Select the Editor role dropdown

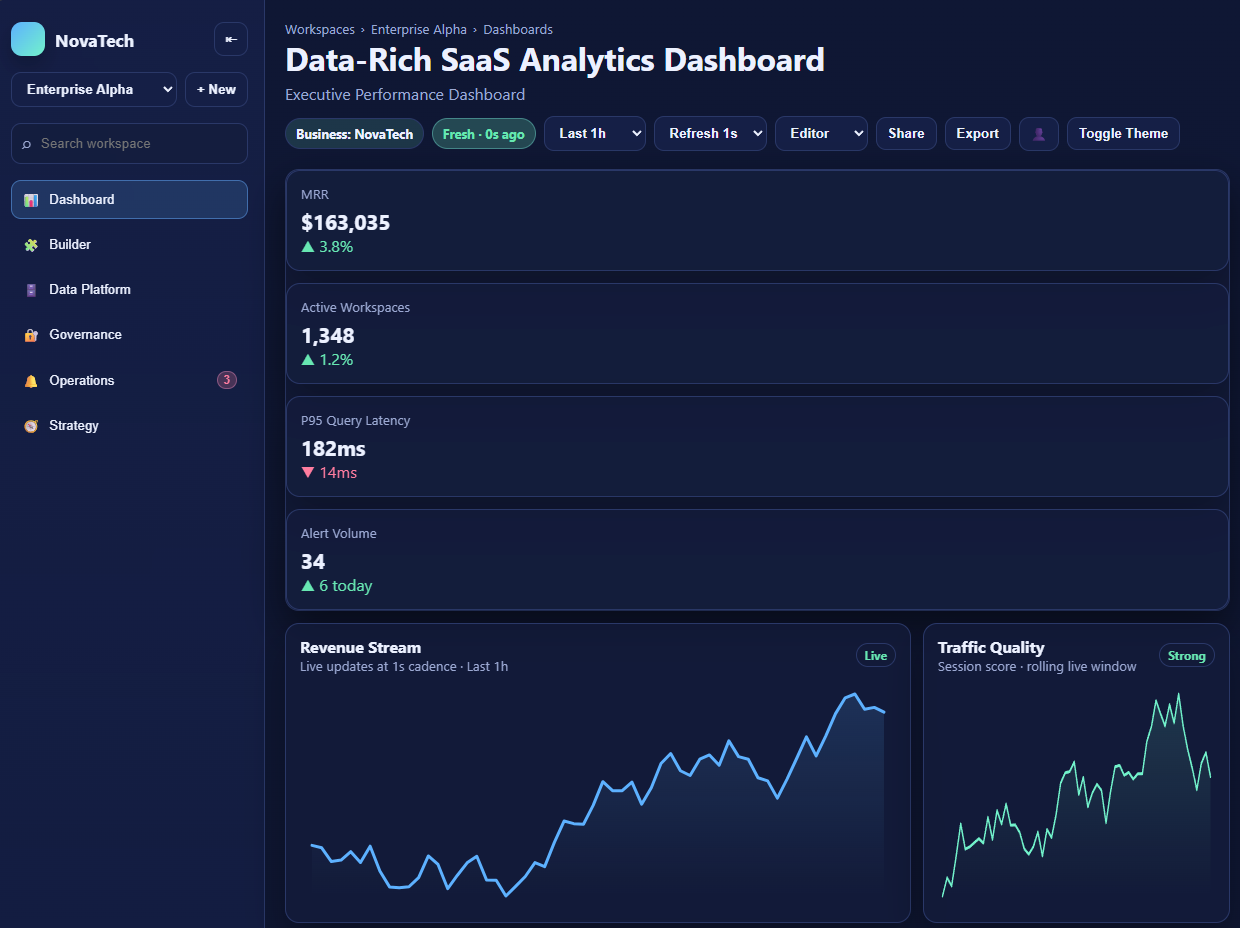[x=821, y=133]
